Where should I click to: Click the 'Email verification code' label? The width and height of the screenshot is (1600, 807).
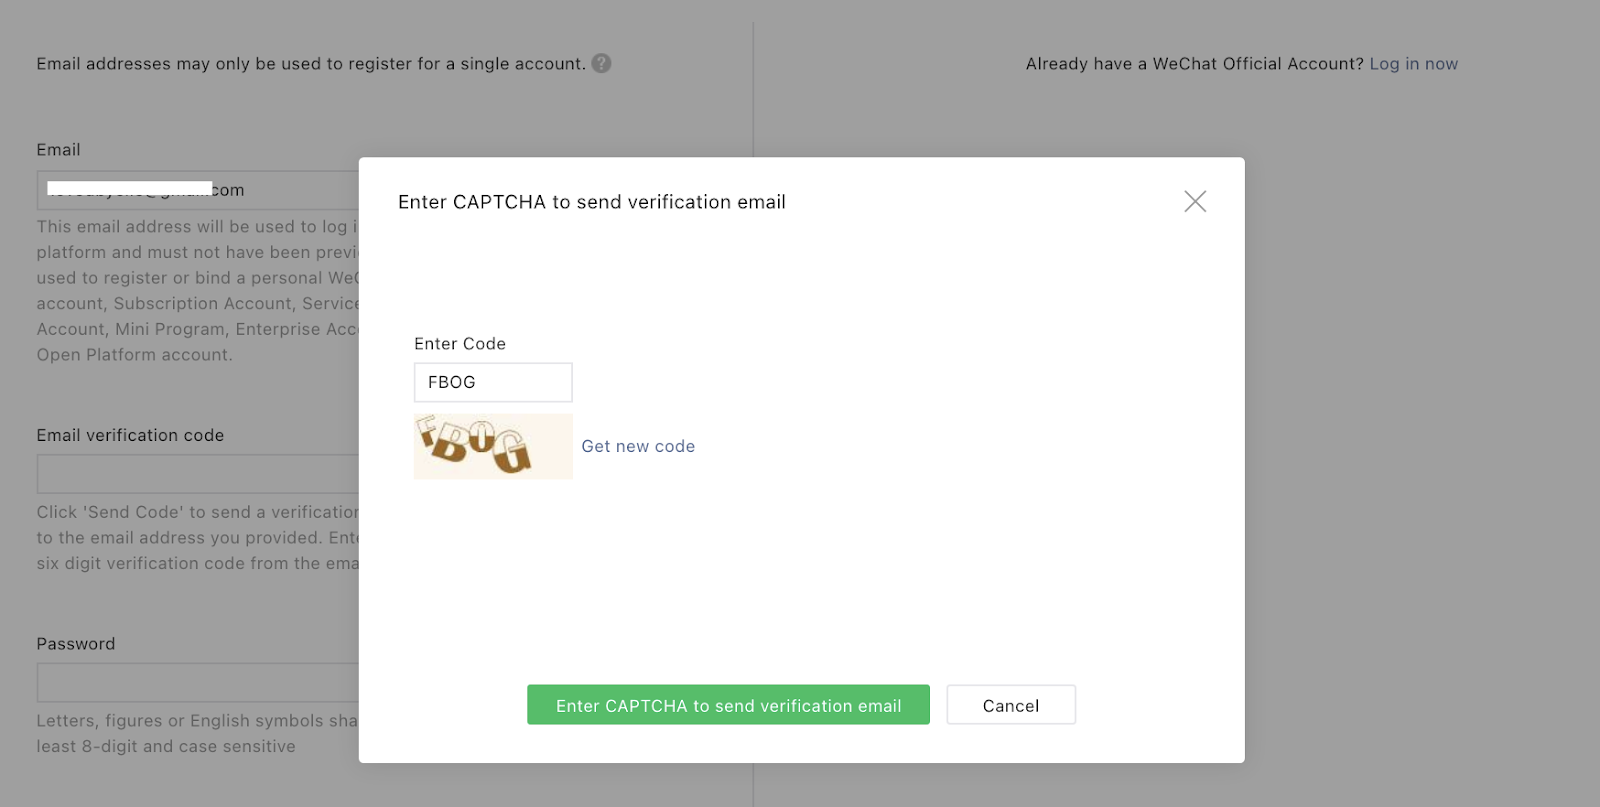click(x=130, y=435)
